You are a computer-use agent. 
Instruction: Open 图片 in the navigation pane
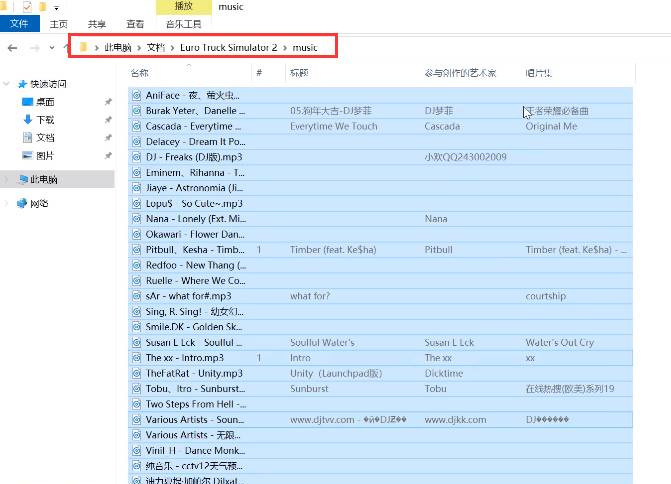point(45,156)
